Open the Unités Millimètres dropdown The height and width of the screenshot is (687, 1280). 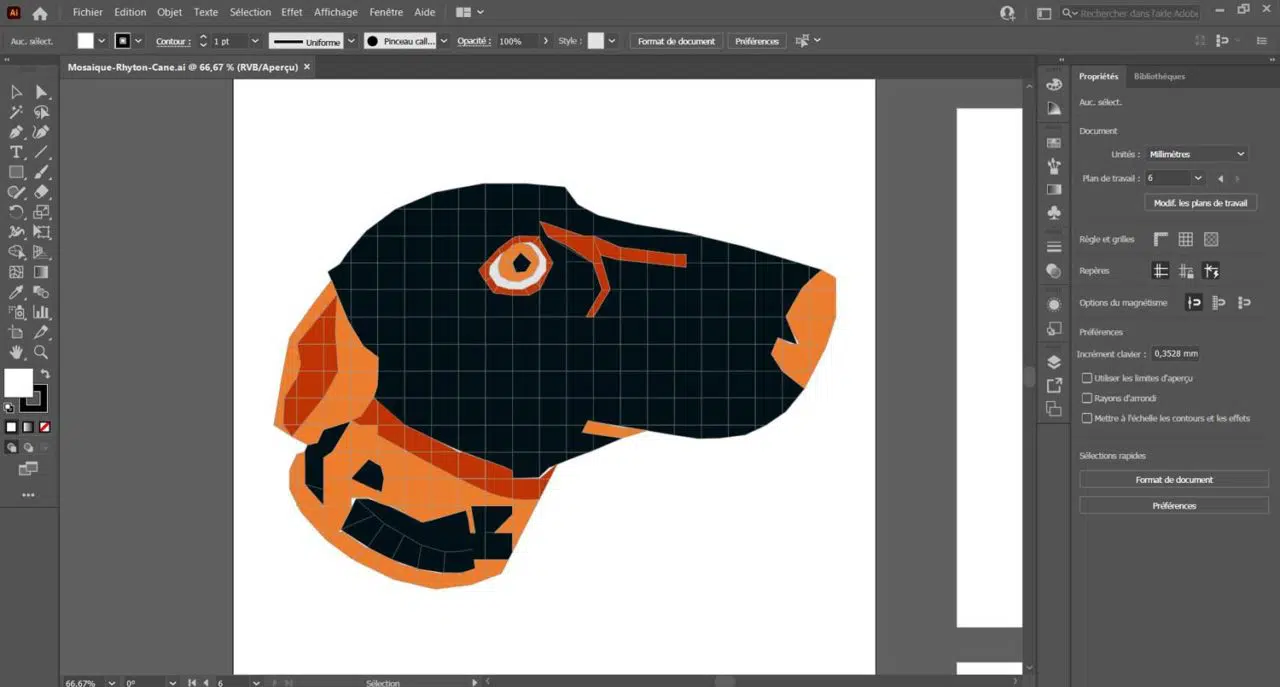1196,154
